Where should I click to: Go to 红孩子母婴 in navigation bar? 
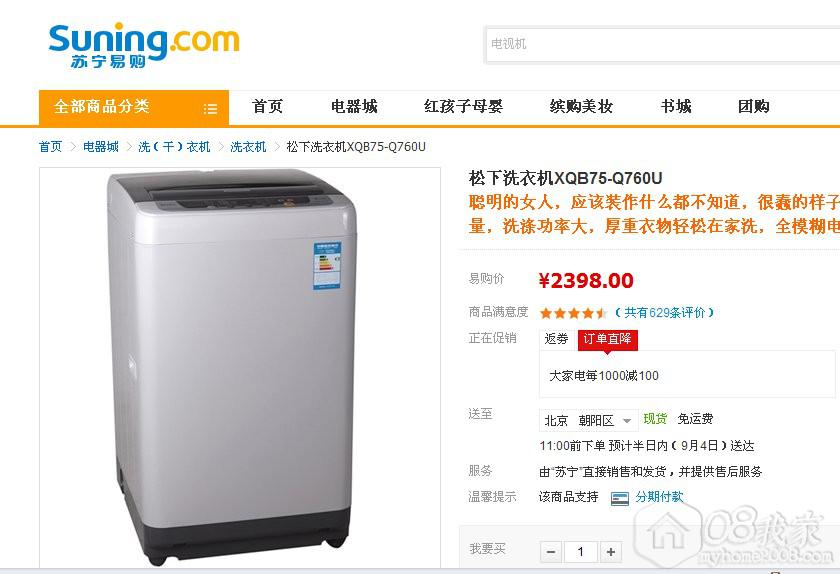point(463,107)
